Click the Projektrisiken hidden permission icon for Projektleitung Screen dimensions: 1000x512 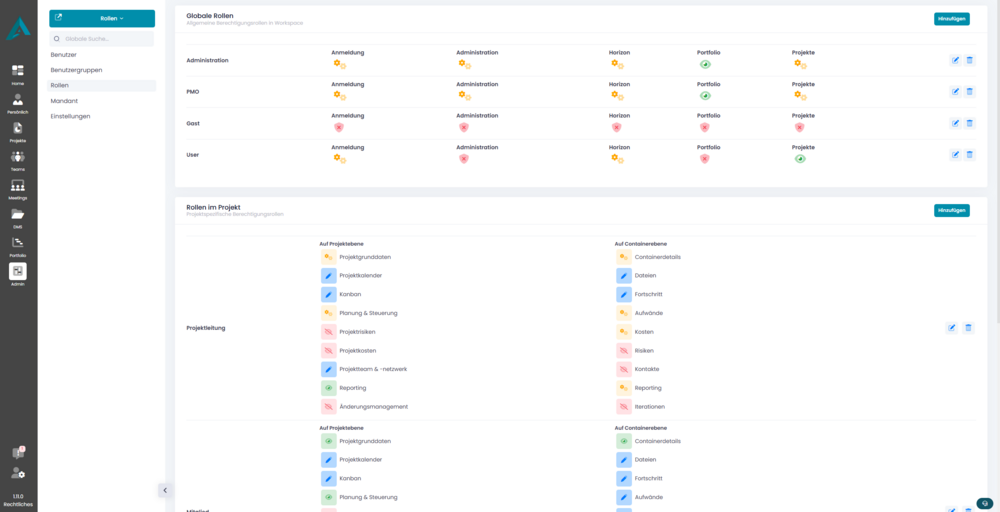point(328,332)
